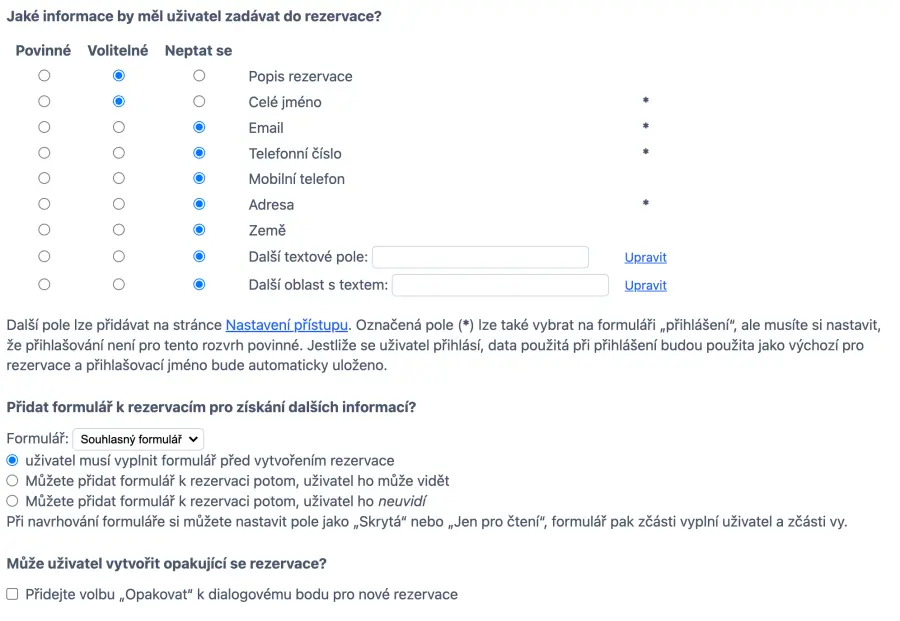The image size is (900, 621).
Task: Set Další oblast s textem to Volitelné
Action: (x=119, y=285)
